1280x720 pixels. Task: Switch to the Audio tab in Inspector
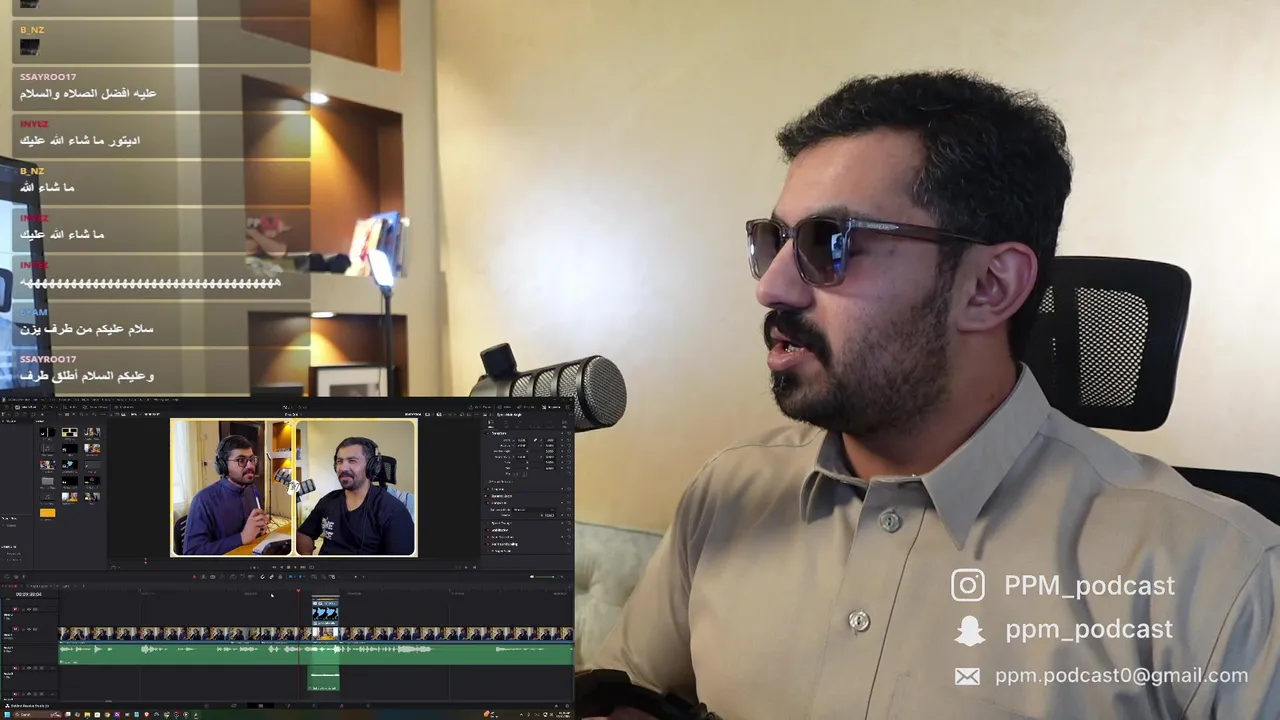click(x=506, y=424)
